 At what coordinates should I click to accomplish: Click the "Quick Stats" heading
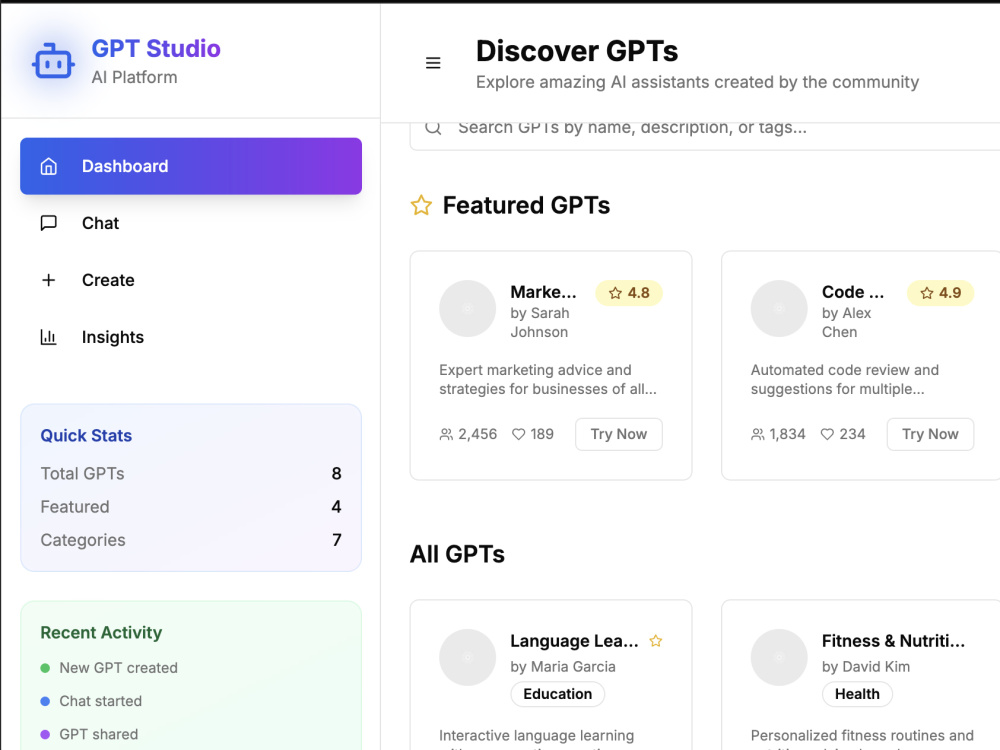coord(86,436)
